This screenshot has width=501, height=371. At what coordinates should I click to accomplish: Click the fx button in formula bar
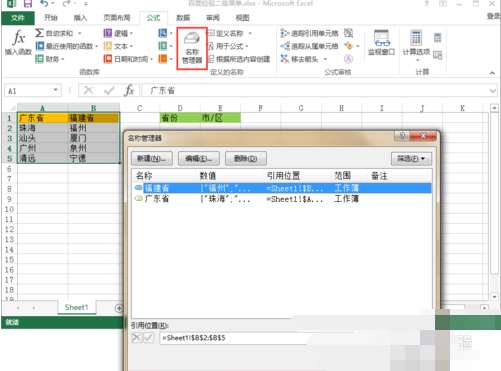click(129, 90)
